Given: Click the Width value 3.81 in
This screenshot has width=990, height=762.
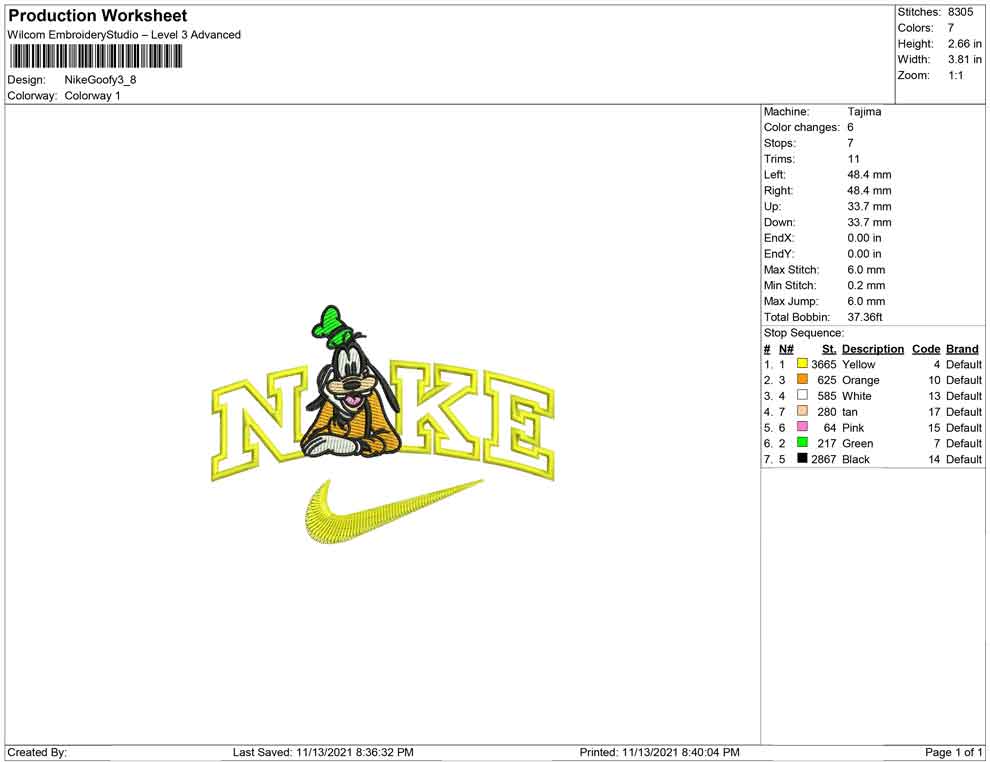Looking at the screenshot, I should pos(965,59).
